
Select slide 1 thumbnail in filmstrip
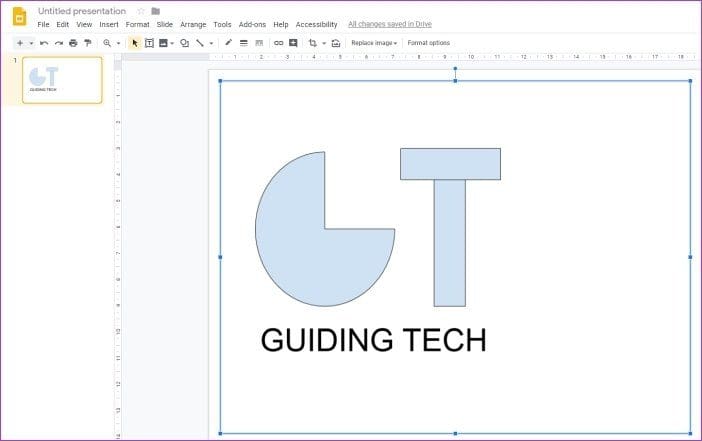(x=62, y=80)
